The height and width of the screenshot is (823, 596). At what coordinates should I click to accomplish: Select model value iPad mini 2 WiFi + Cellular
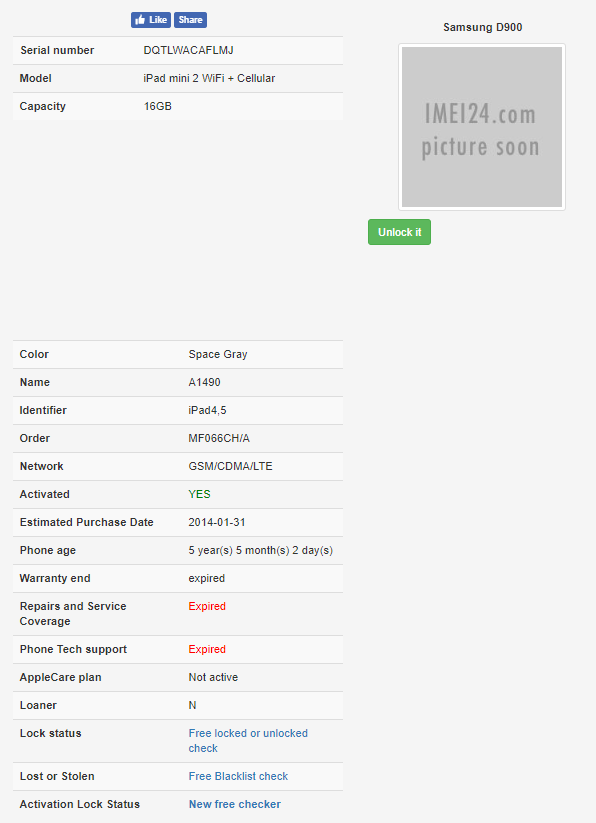(x=209, y=78)
